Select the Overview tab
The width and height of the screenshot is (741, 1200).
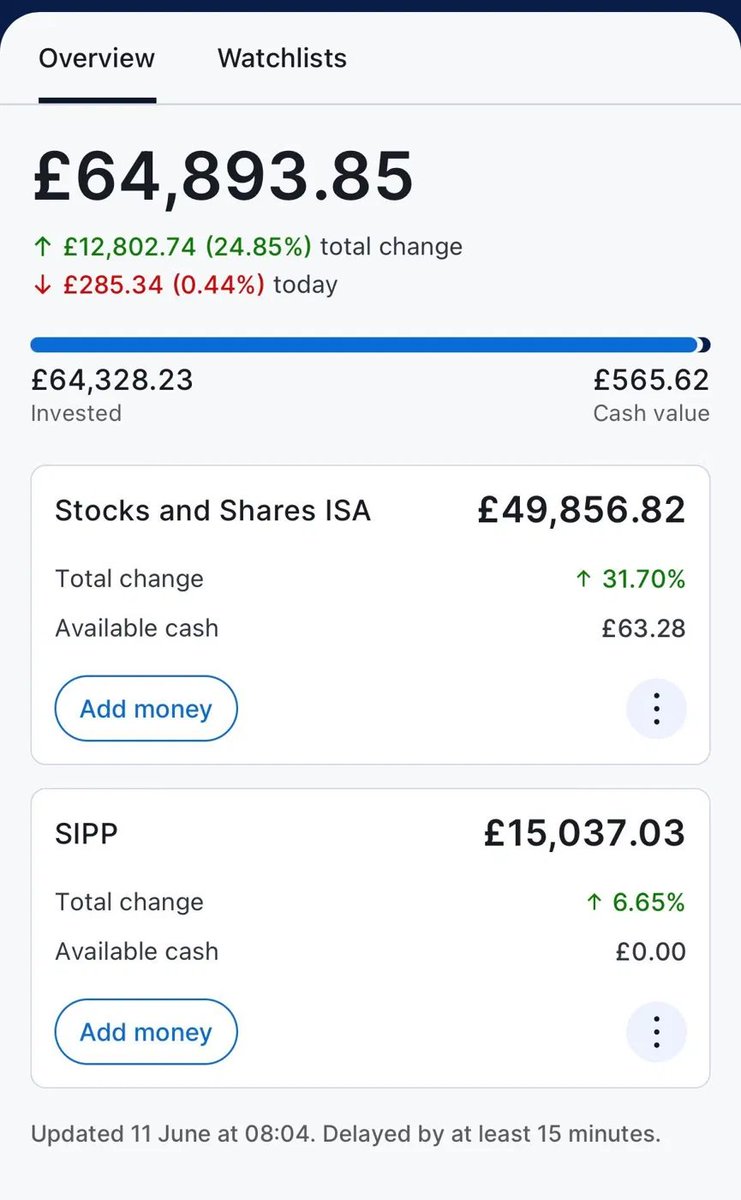point(97,58)
